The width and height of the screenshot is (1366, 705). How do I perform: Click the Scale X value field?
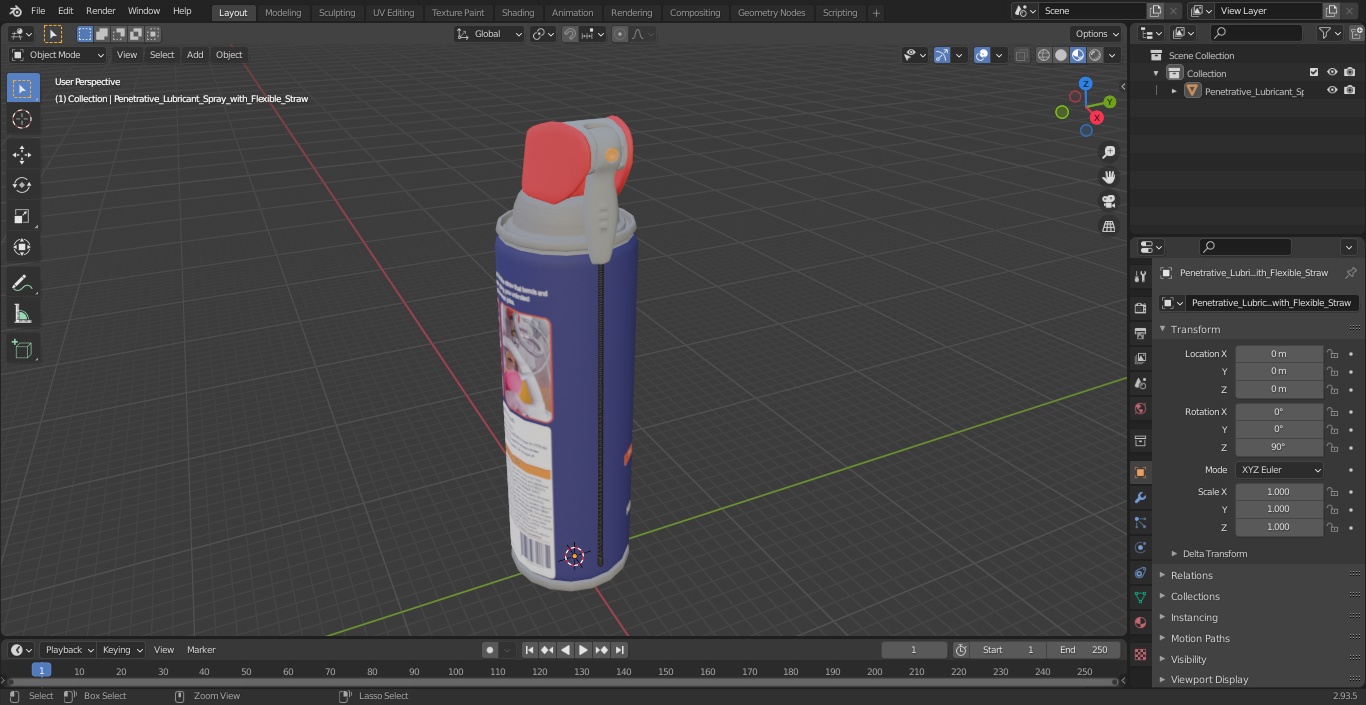tap(1279, 492)
